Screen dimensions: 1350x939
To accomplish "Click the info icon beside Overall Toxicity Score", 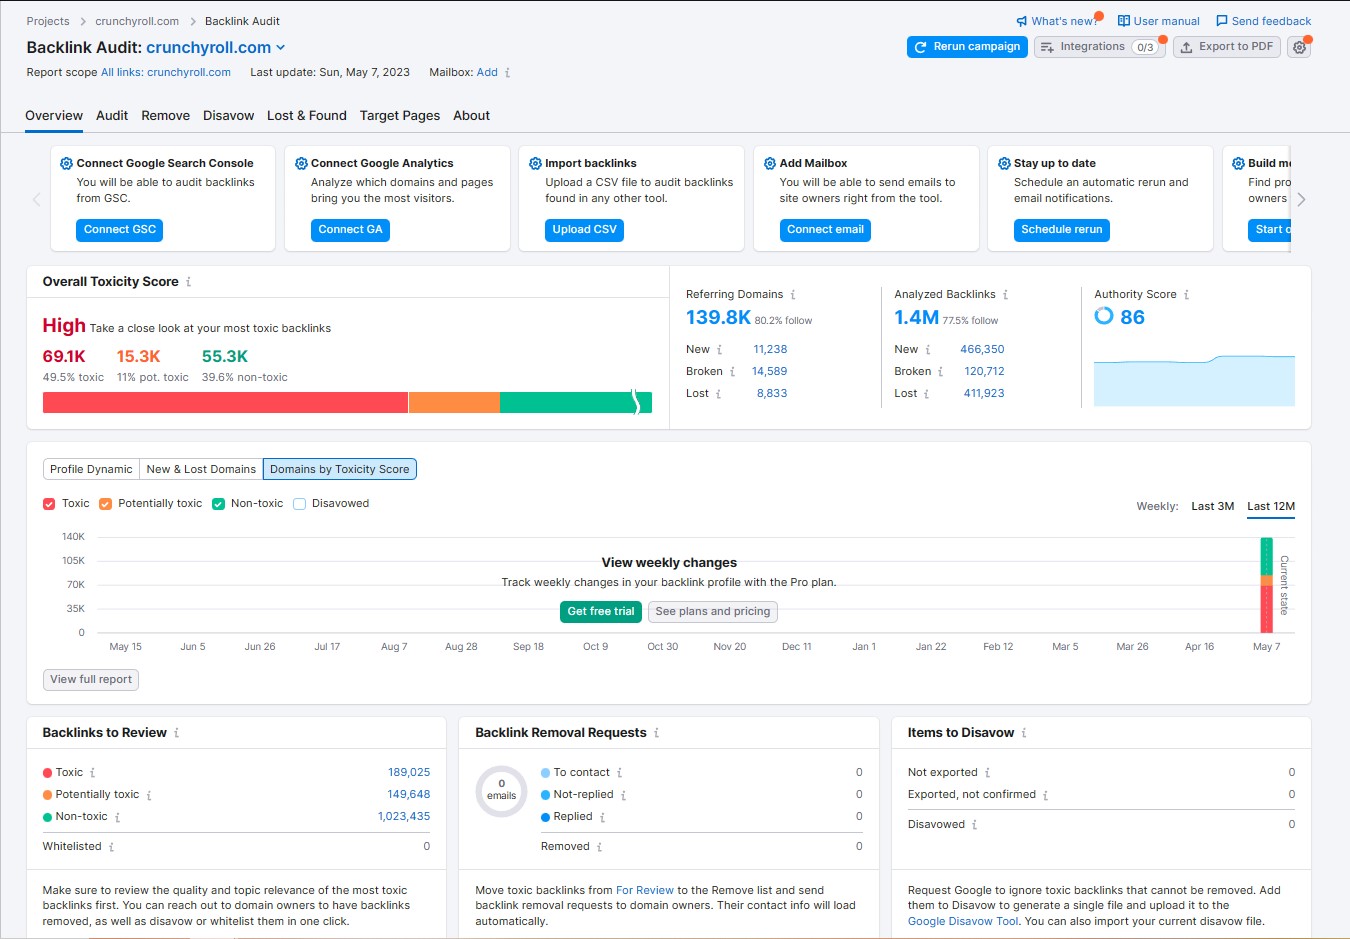I will [x=189, y=282].
